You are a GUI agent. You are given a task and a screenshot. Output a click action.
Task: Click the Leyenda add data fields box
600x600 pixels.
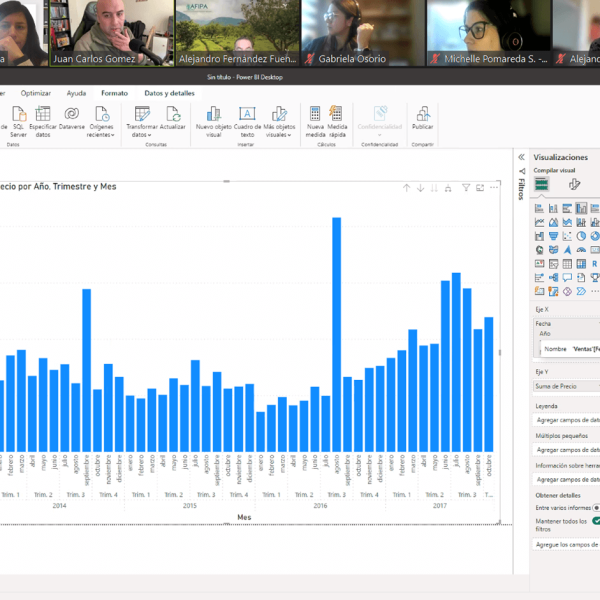point(567,421)
